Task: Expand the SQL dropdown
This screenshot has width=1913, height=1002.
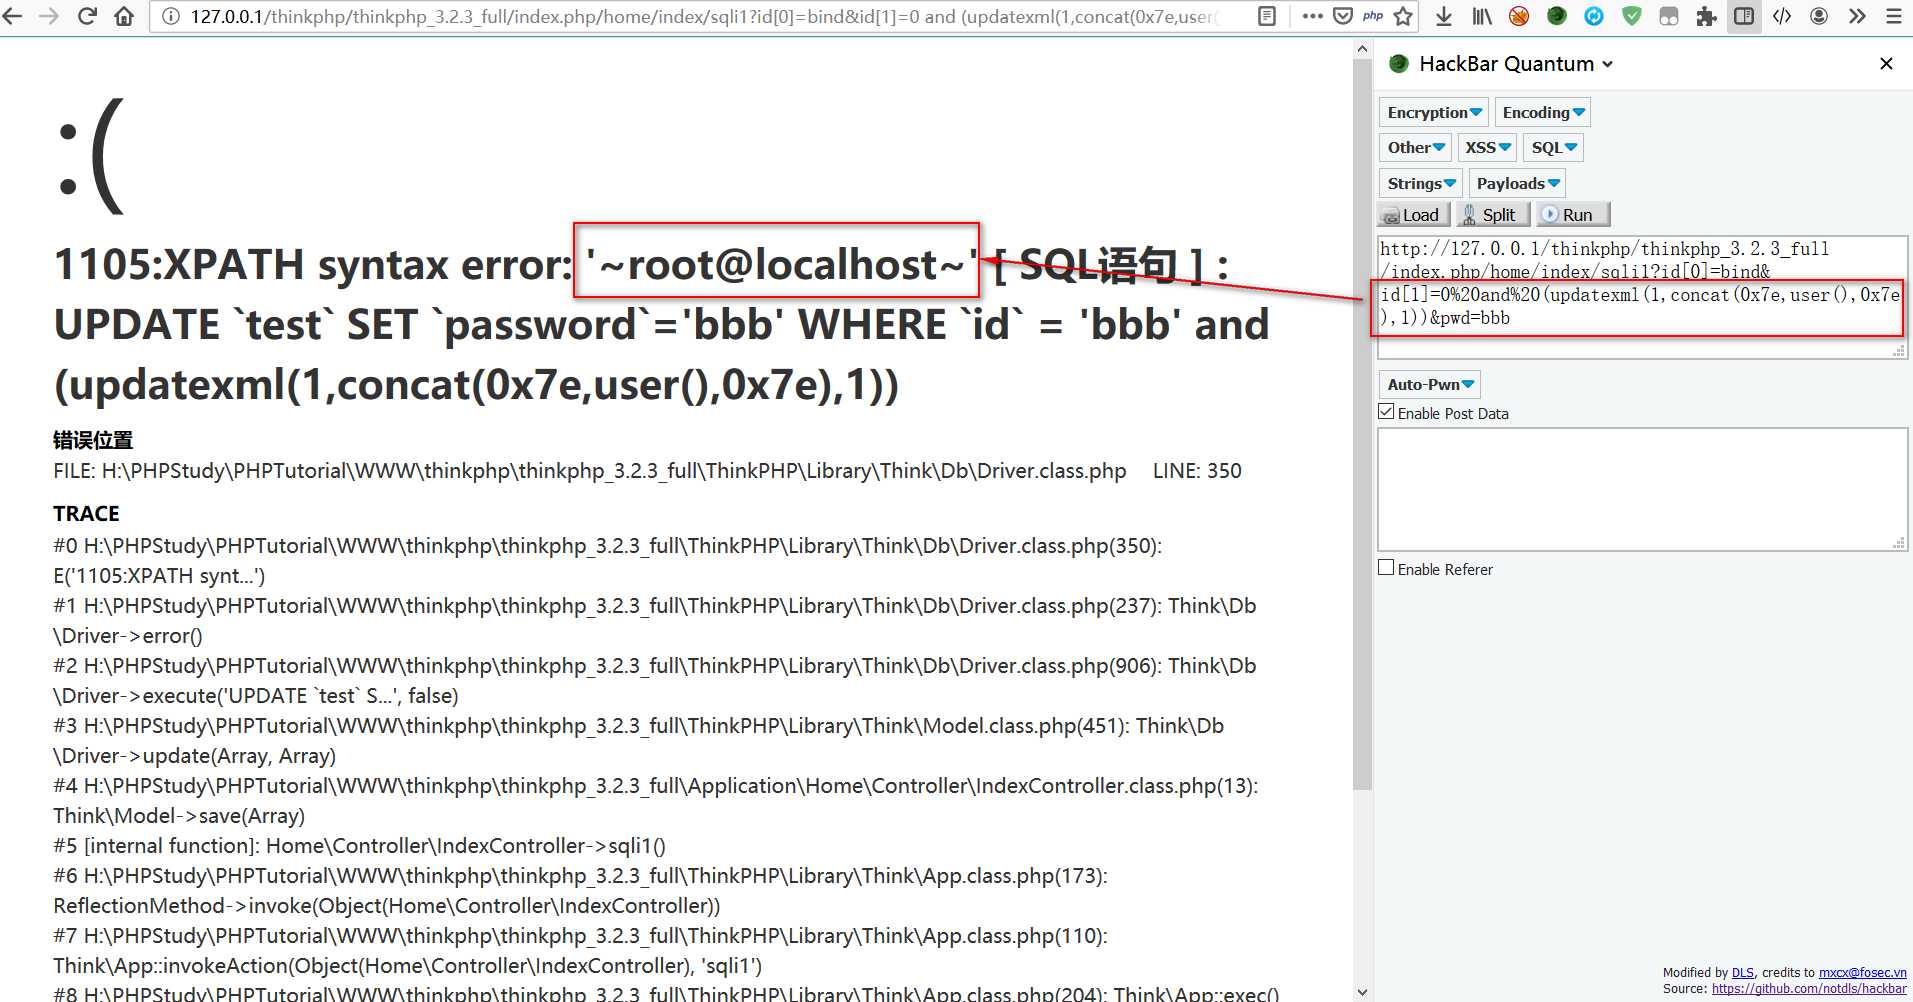Action: pos(1554,147)
